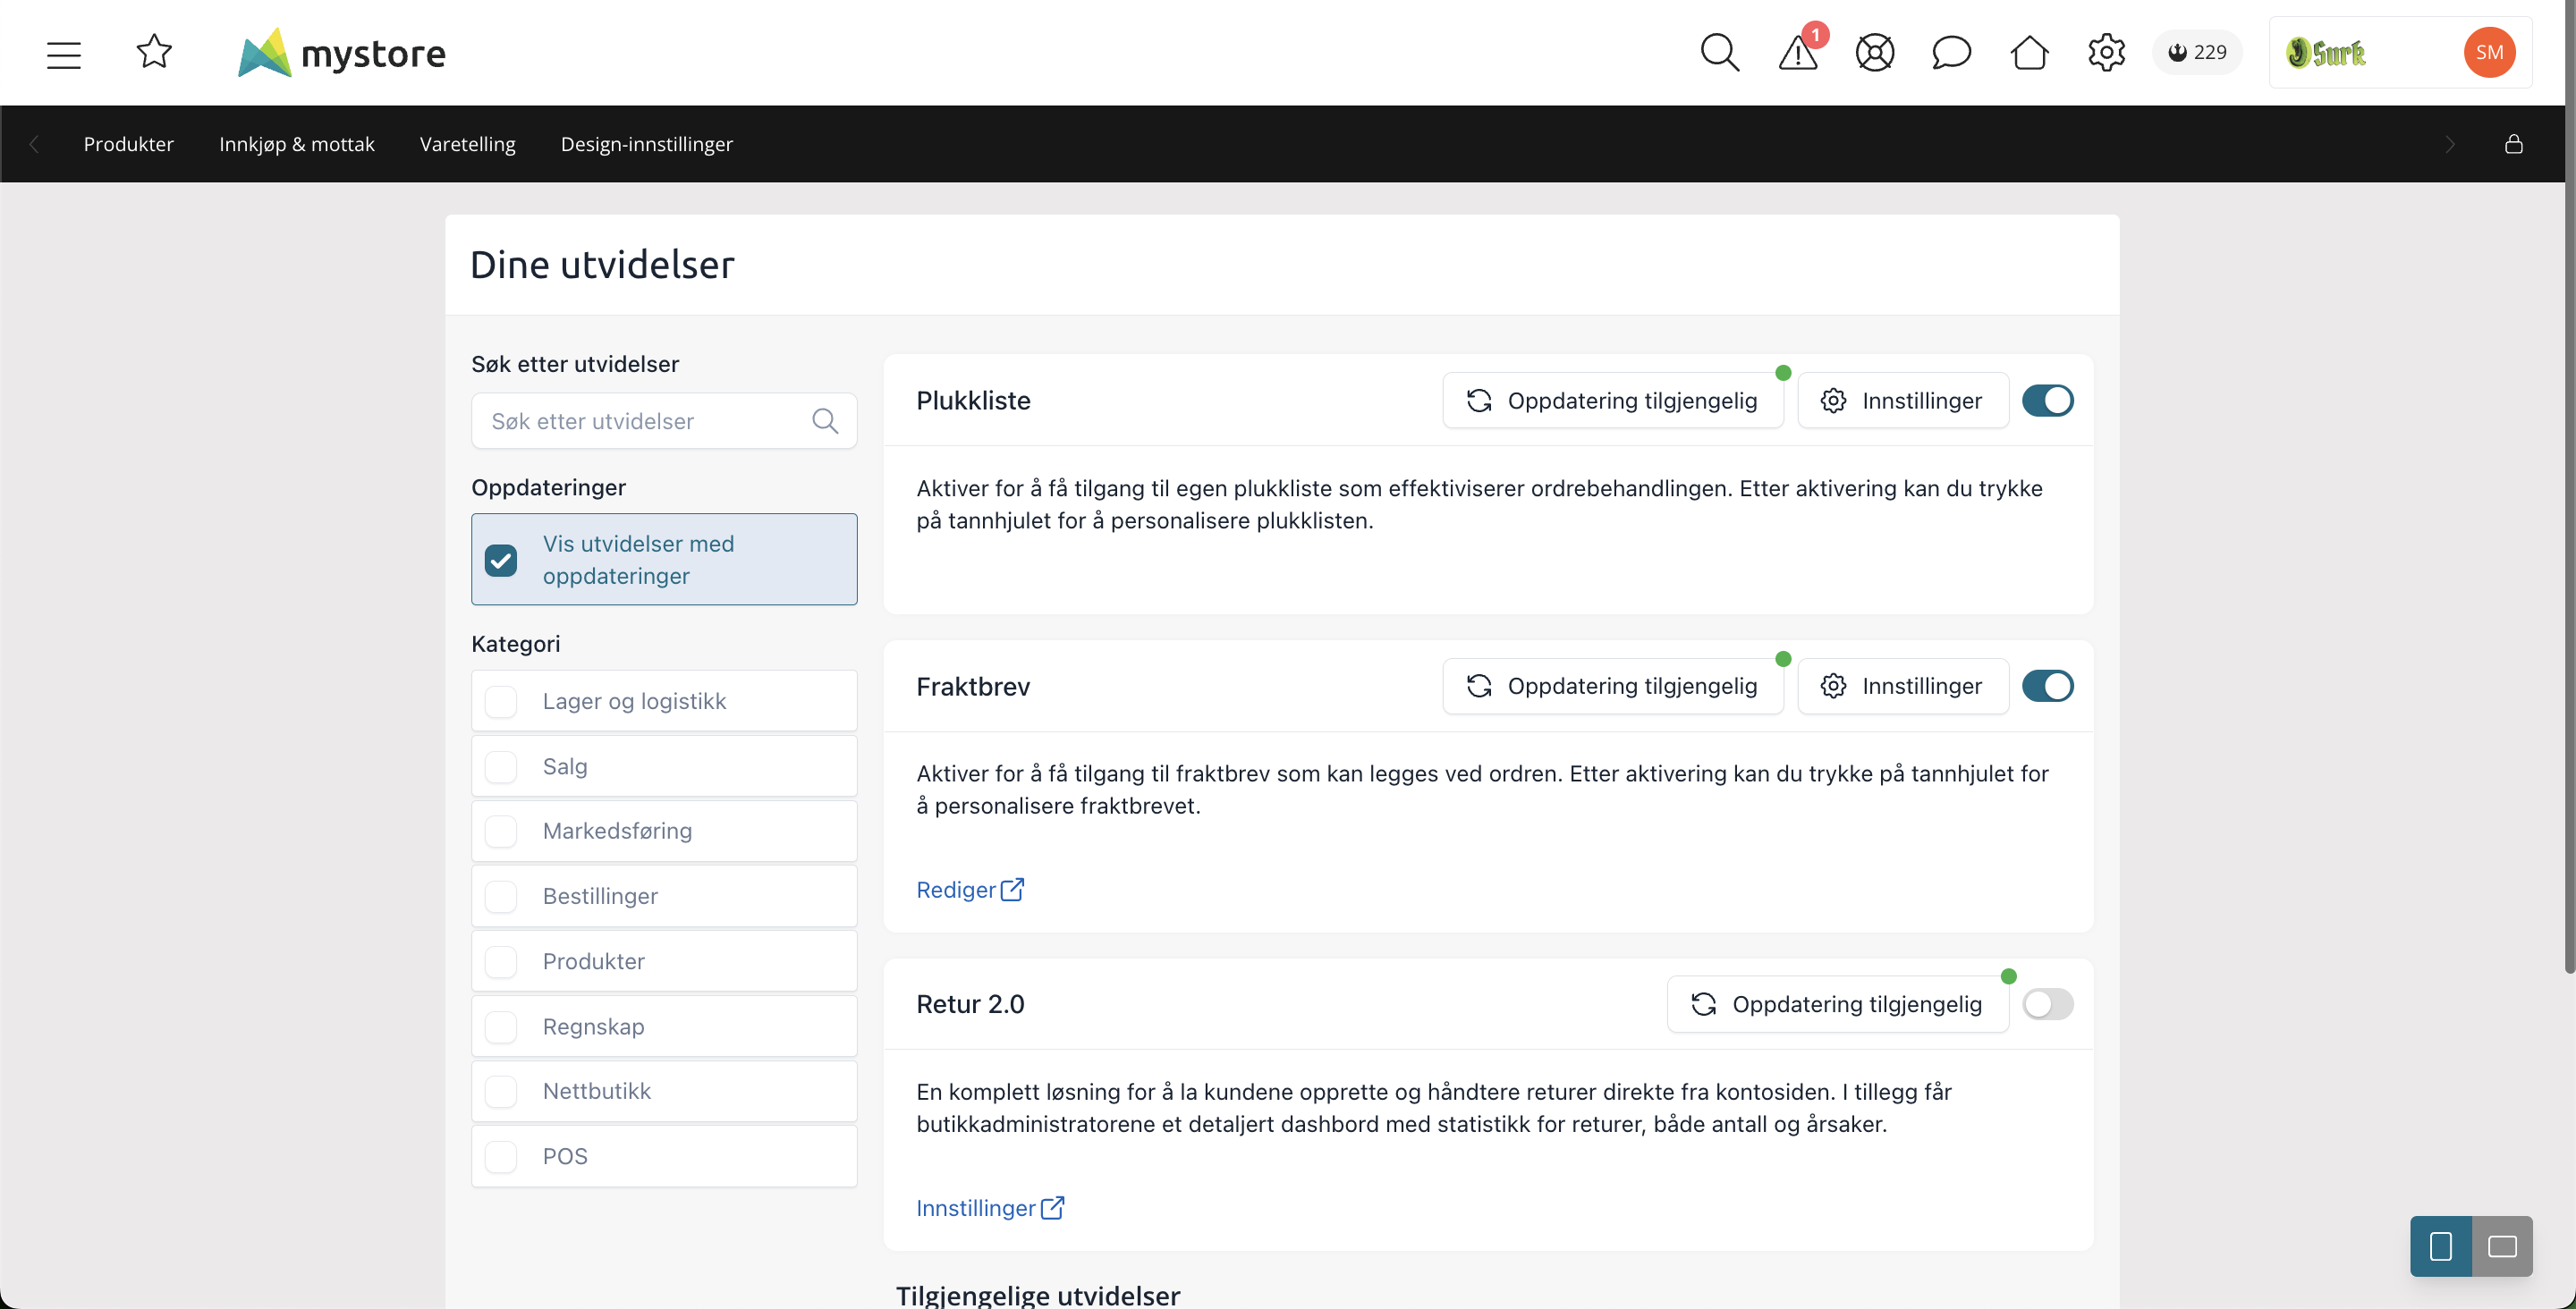Viewport: 2576px width, 1309px height.
Task: Open the Rediger link under Fraktbrev
Action: (970, 890)
